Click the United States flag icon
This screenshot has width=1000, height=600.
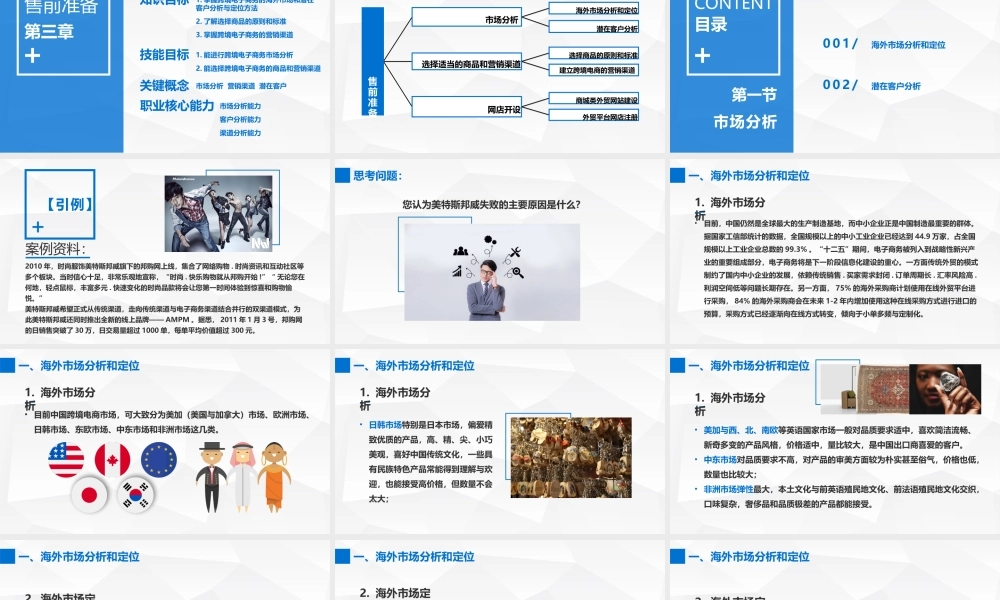tap(66, 459)
